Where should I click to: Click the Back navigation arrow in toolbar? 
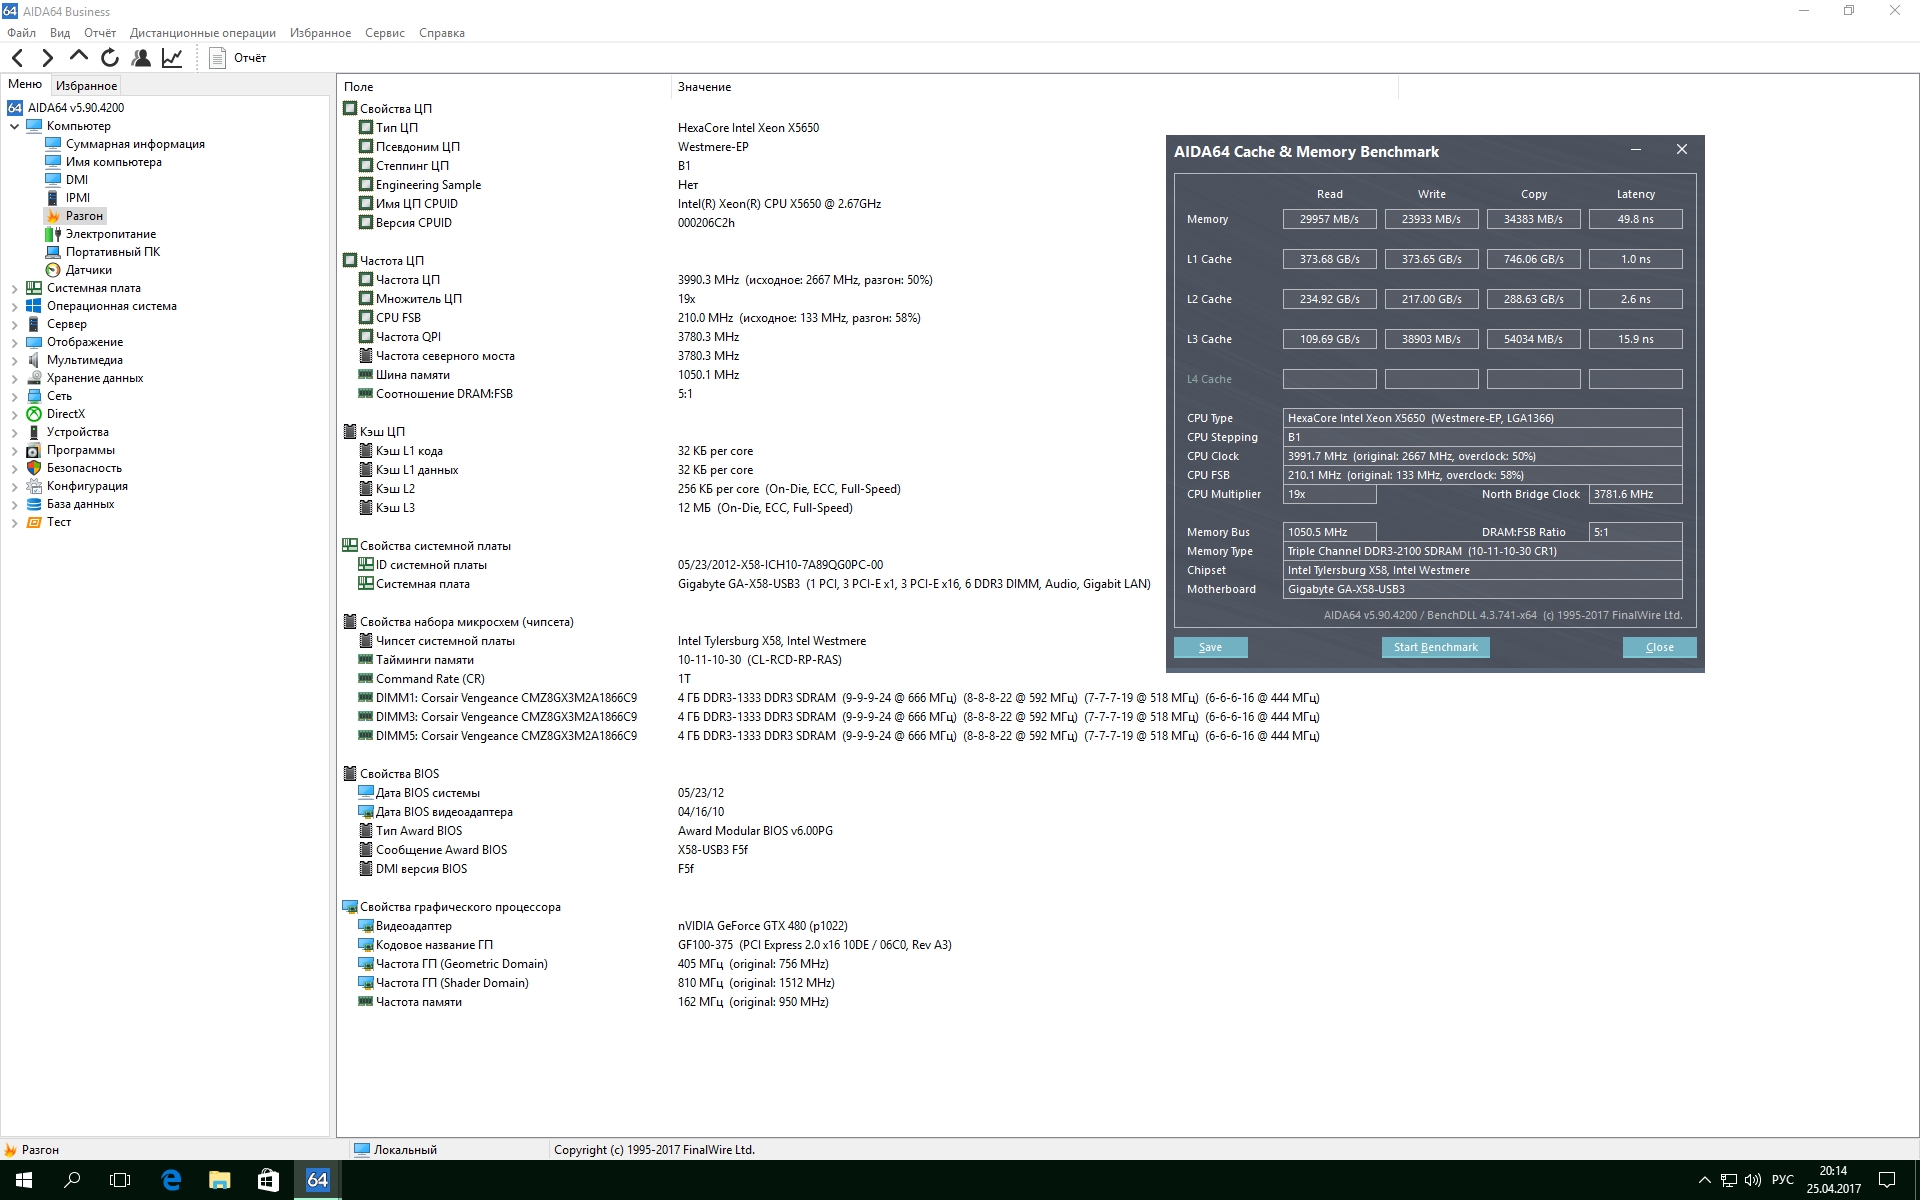[17, 58]
